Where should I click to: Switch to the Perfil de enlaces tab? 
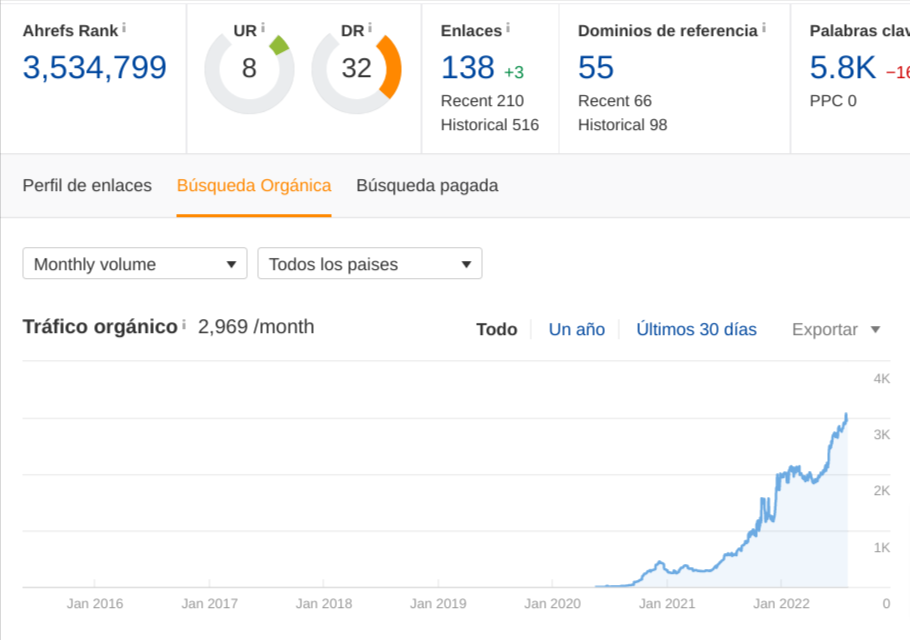point(87,186)
